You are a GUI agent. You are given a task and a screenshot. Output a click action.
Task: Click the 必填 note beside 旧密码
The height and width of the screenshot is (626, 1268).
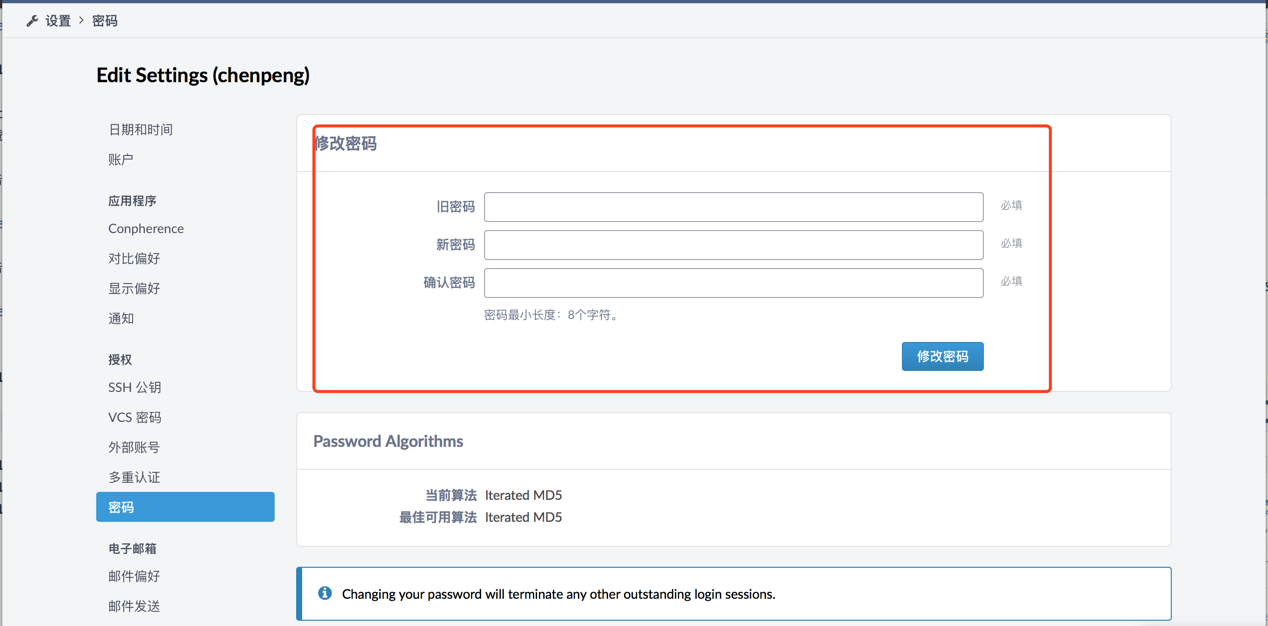point(1011,205)
